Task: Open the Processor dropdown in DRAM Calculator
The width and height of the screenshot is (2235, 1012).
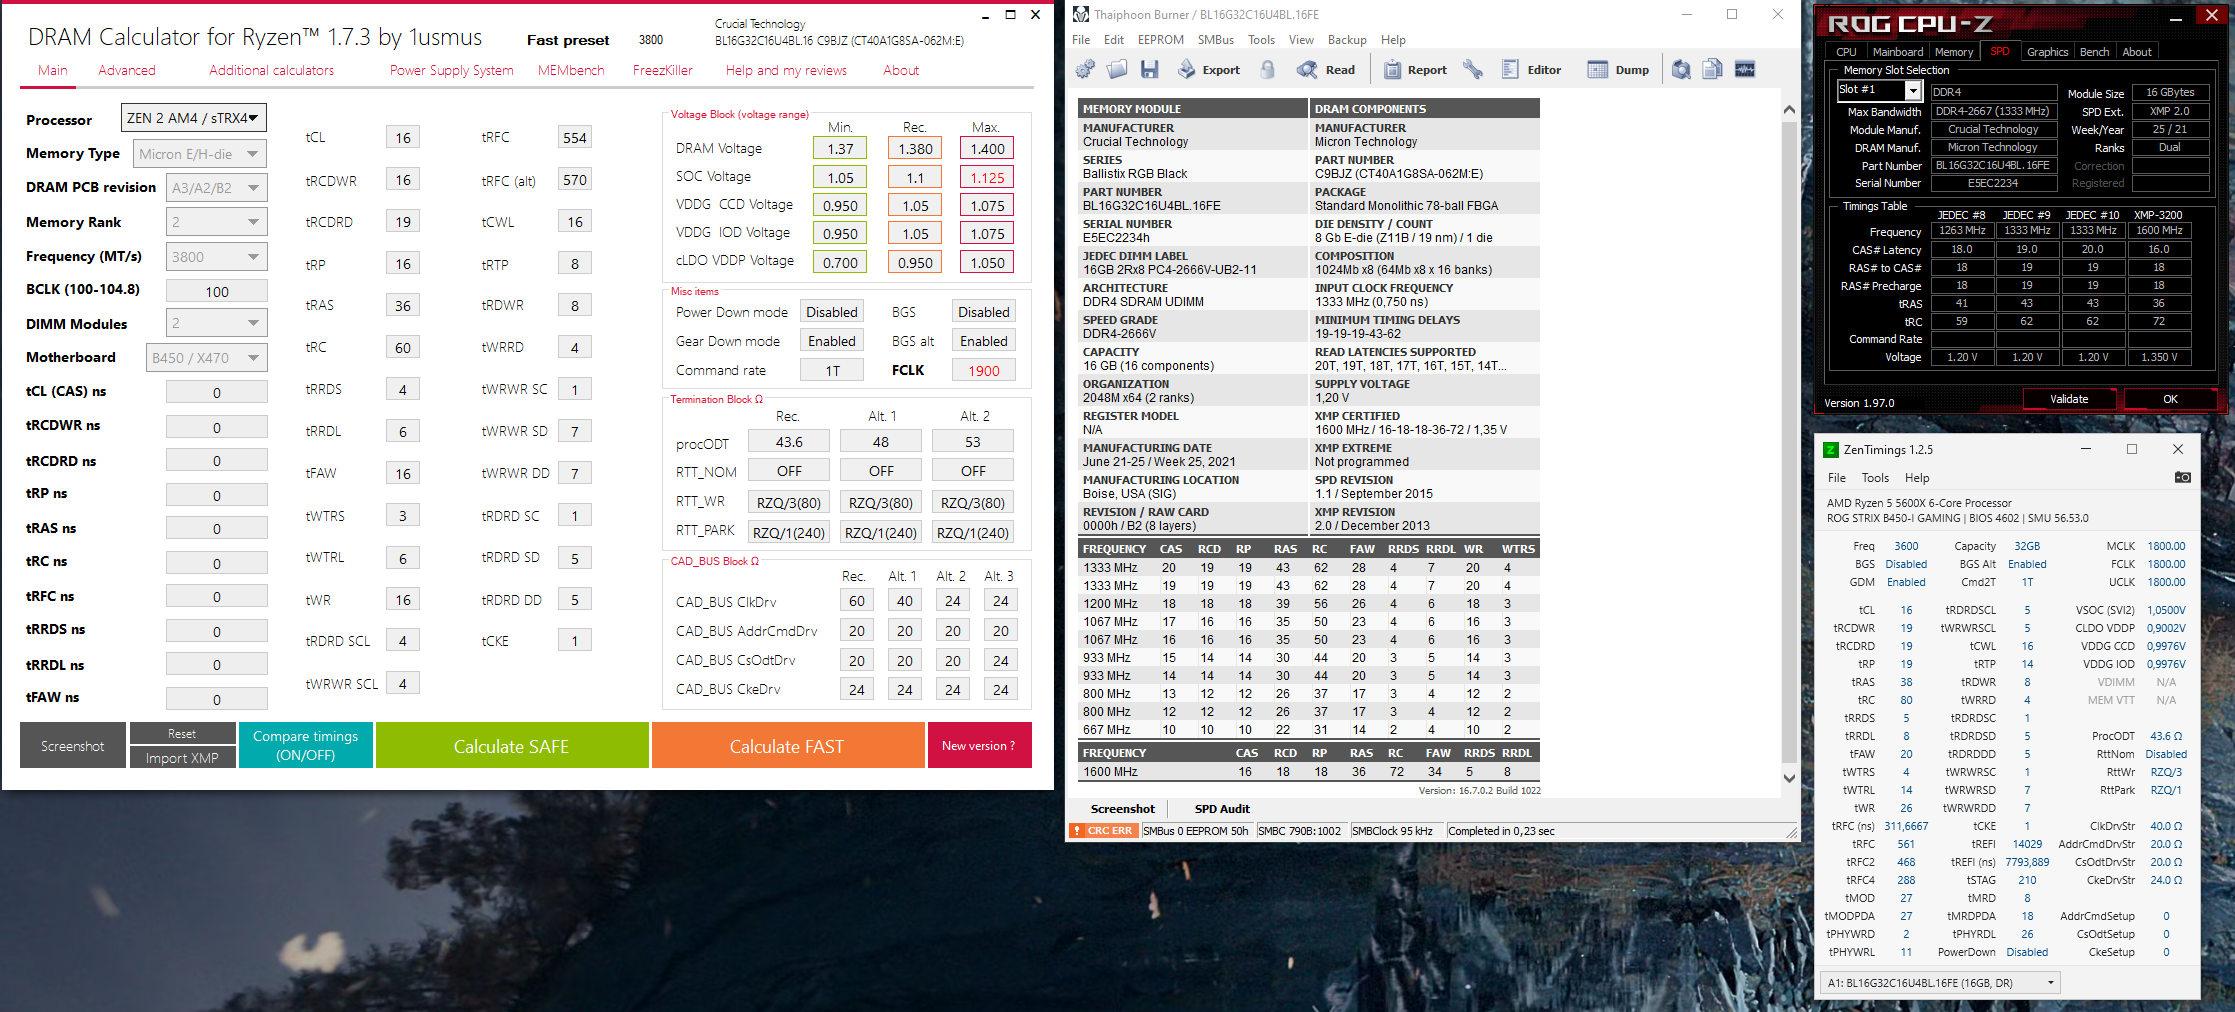Action: (x=194, y=118)
